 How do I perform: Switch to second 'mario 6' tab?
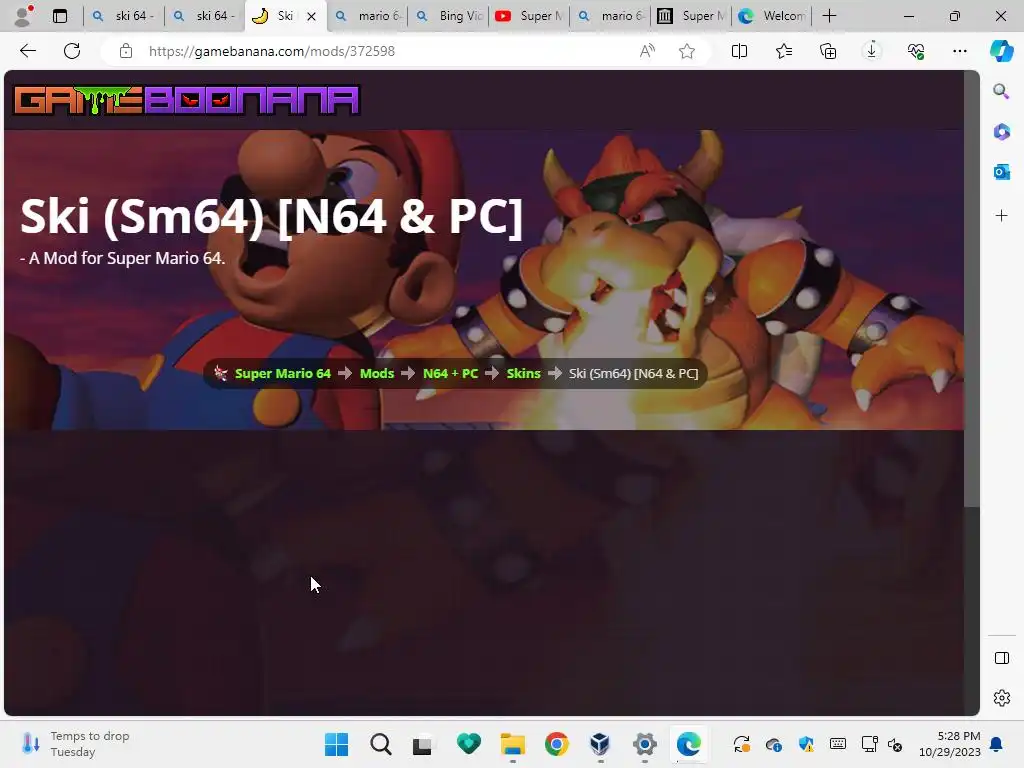610,16
